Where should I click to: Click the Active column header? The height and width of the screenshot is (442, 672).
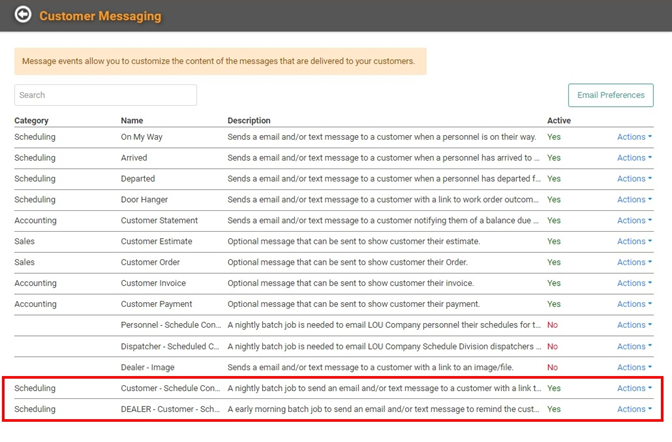[559, 120]
